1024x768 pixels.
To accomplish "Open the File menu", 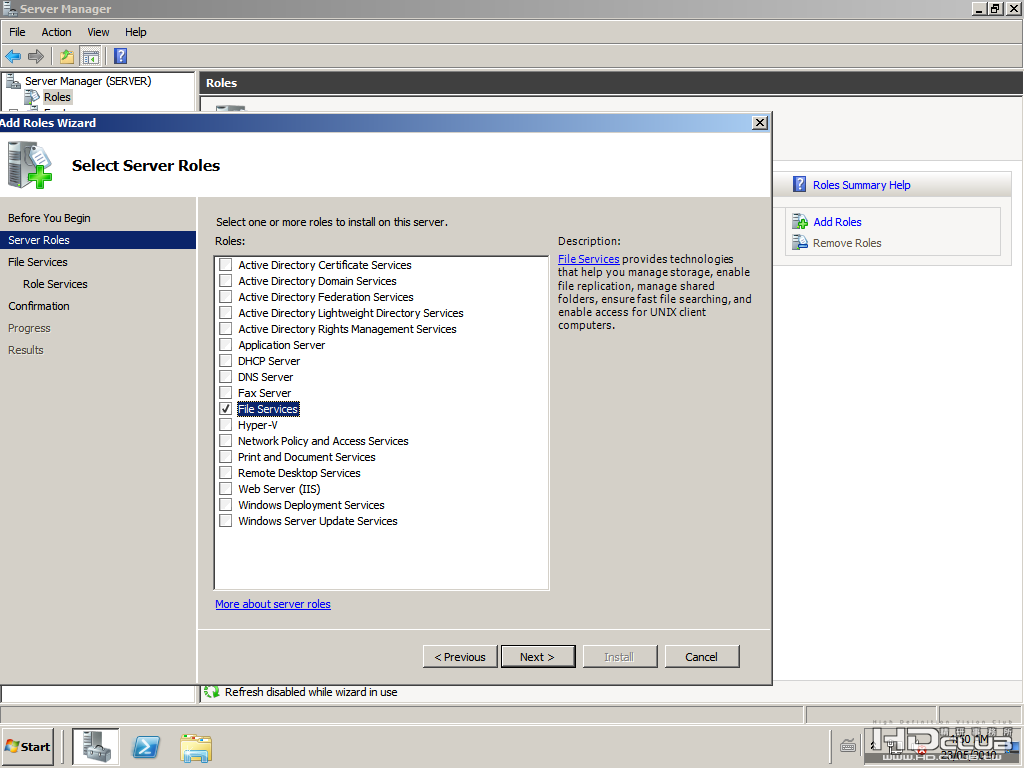I will 17,32.
